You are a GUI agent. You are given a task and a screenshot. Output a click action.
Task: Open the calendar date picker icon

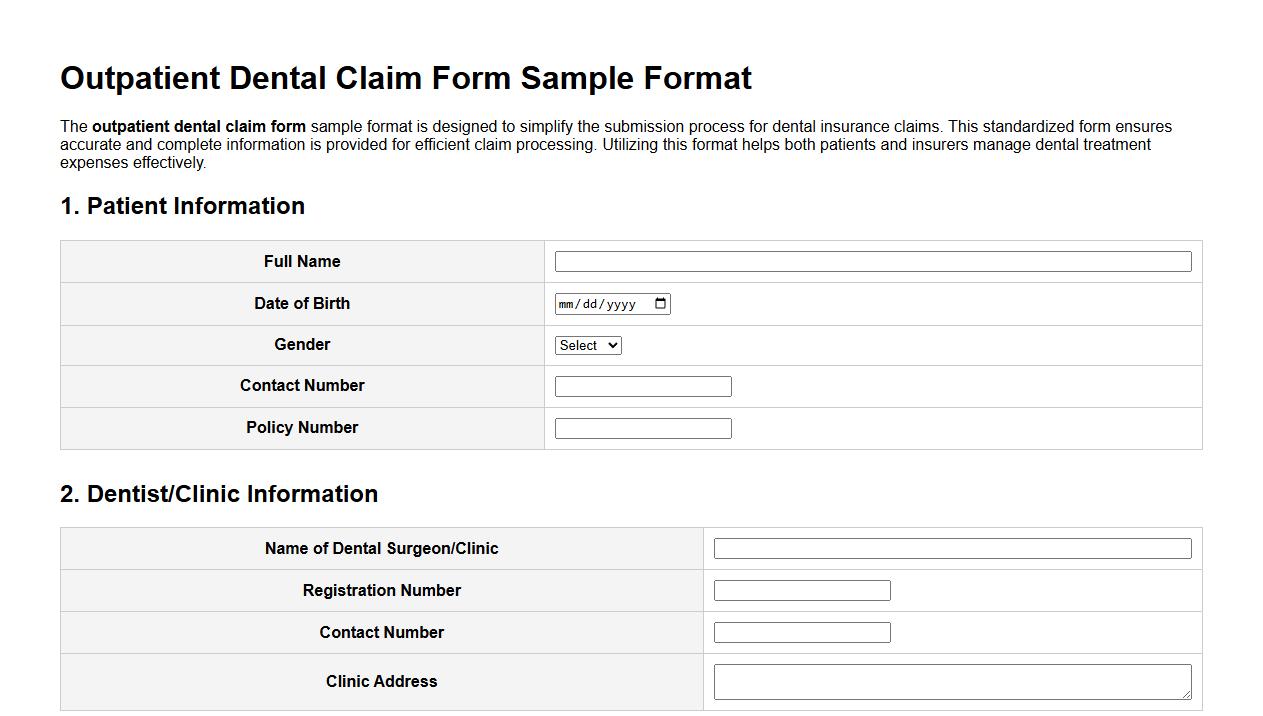pyautogui.click(x=659, y=303)
